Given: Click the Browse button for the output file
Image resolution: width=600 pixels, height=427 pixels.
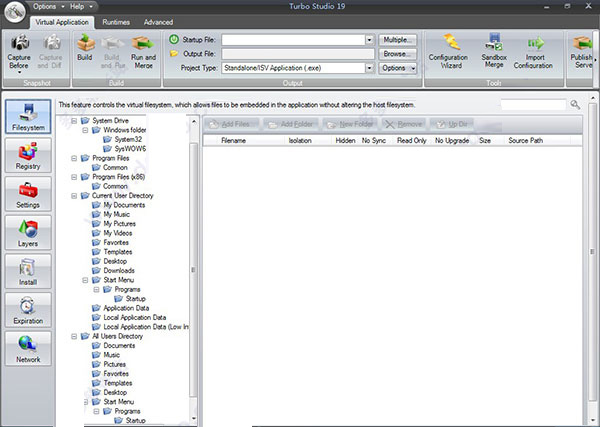Looking at the screenshot, I should [398, 54].
